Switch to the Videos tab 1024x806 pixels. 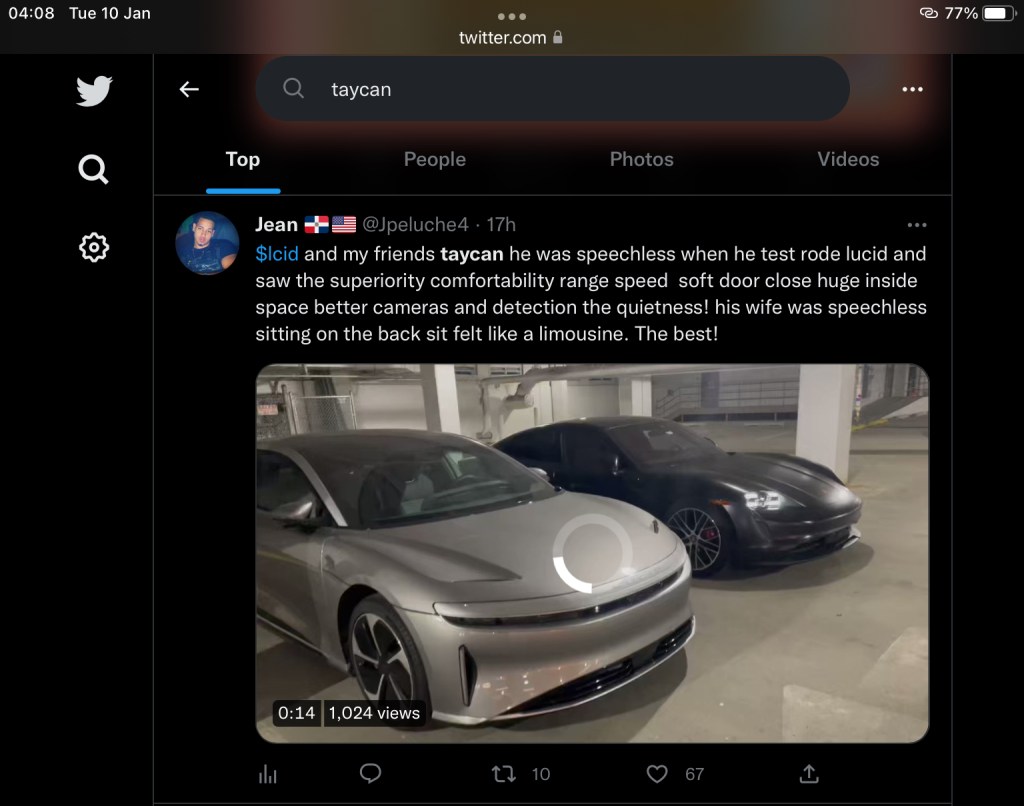tap(848, 159)
